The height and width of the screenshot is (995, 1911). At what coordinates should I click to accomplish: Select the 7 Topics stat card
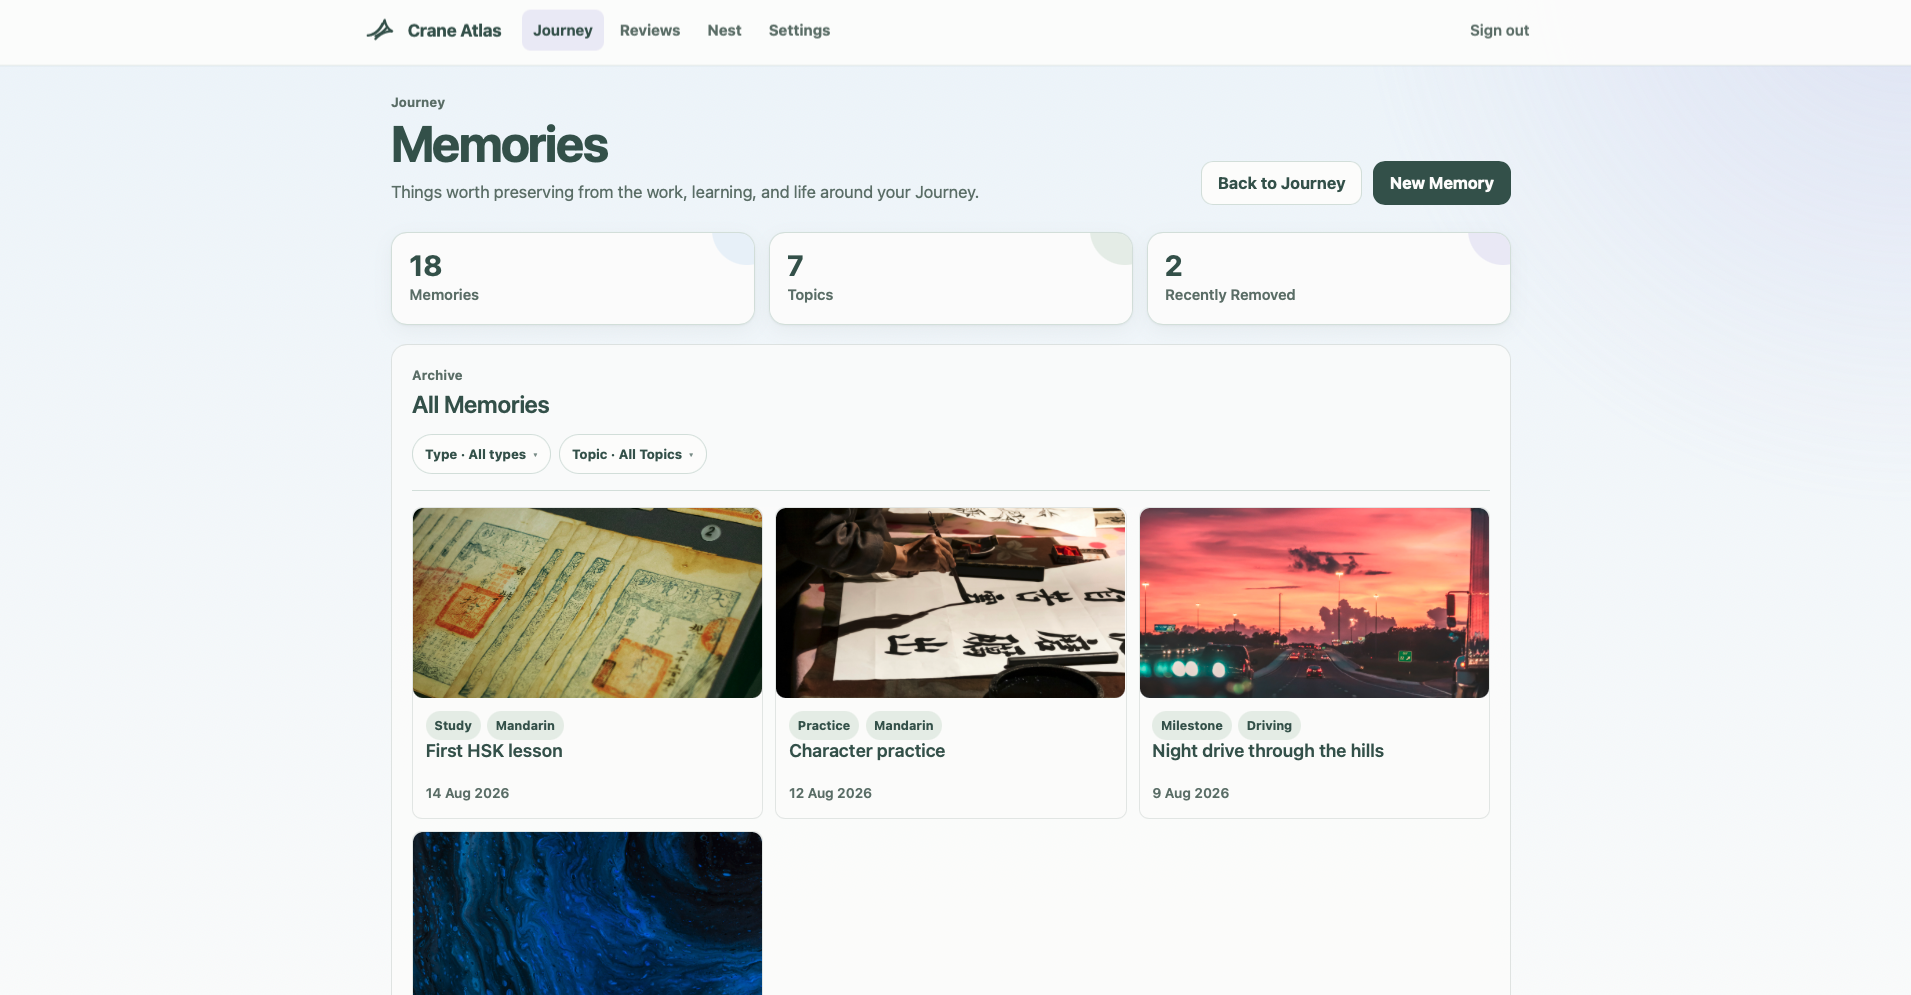click(951, 279)
